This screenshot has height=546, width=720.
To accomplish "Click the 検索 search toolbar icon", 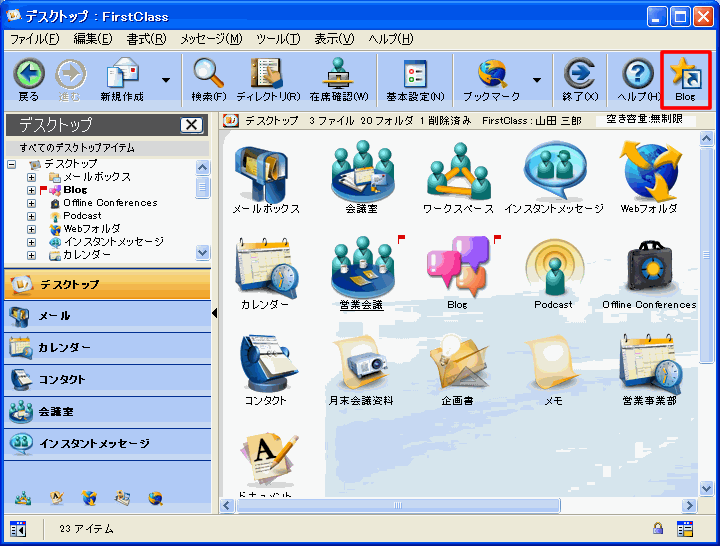I will pyautogui.click(x=209, y=80).
